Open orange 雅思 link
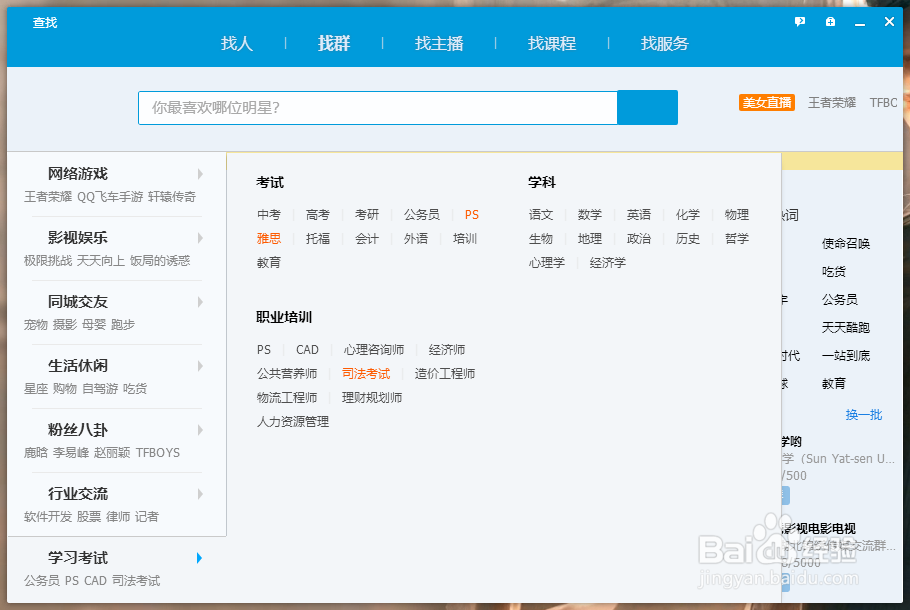Screen dimensions: 910x610 coord(269,239)
